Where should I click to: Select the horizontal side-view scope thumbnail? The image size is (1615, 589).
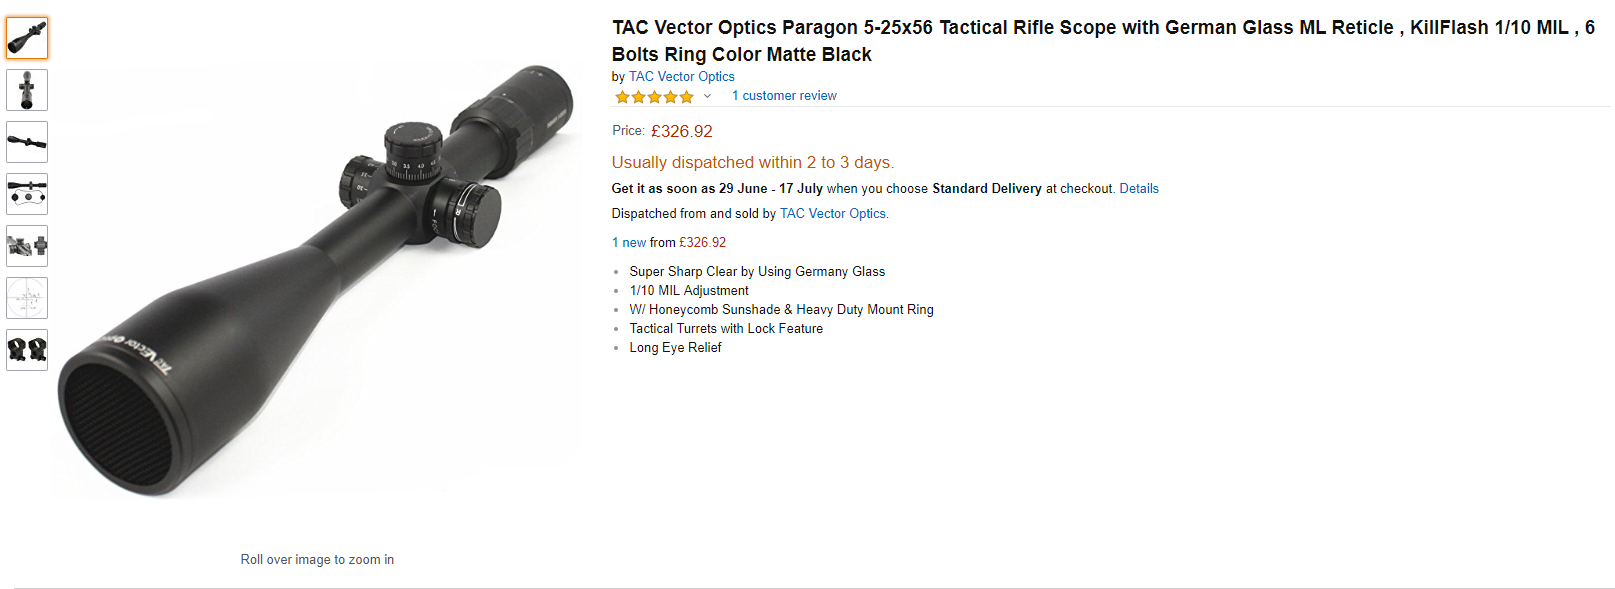(x=27, y=142)
